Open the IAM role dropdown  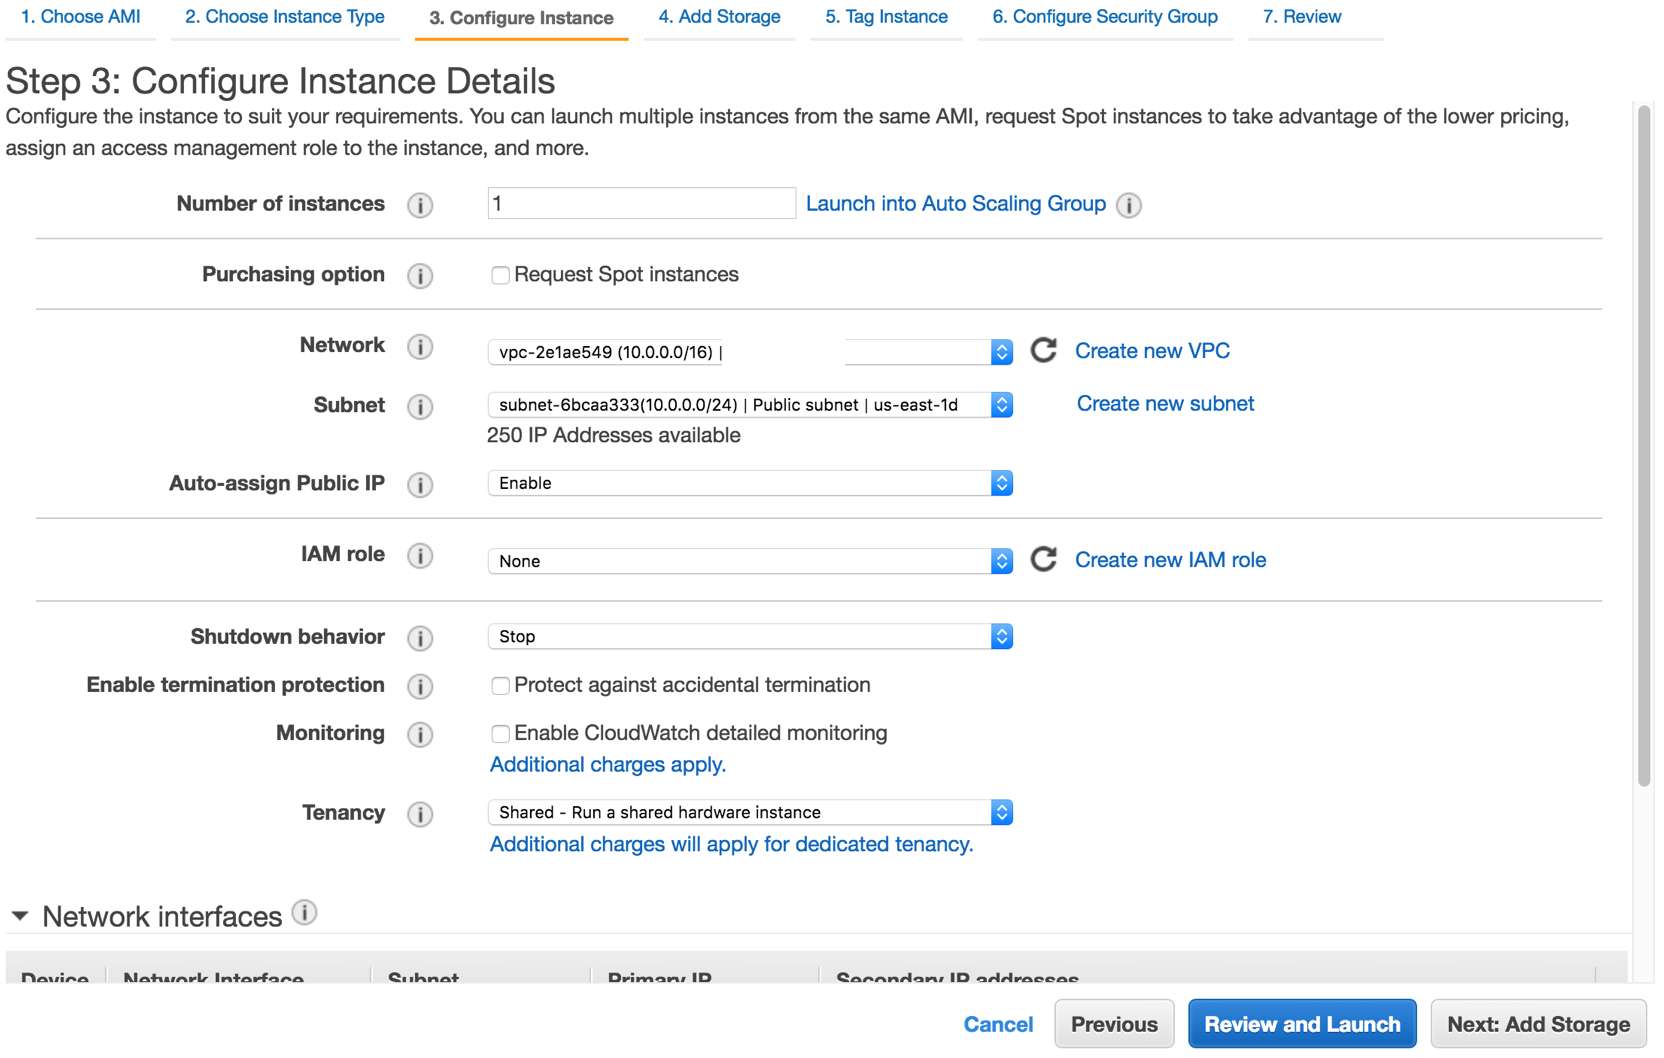click(750, 561)
